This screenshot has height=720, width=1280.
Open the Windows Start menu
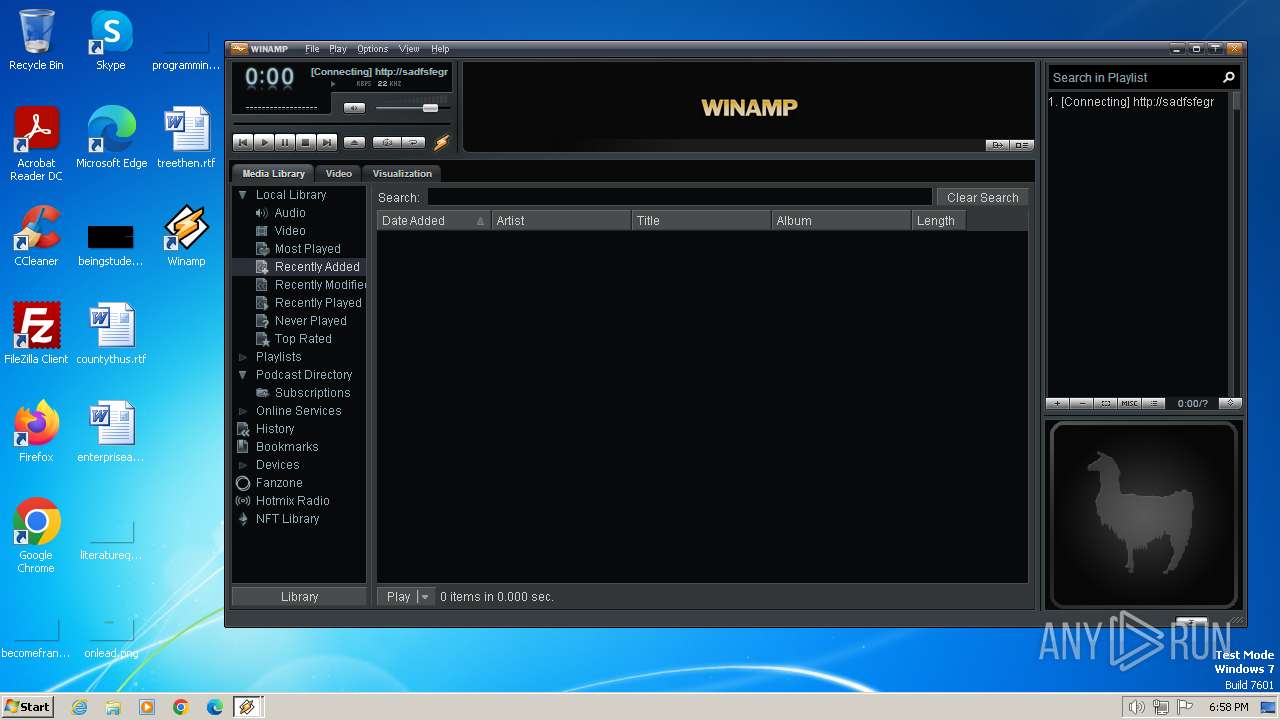27,706
